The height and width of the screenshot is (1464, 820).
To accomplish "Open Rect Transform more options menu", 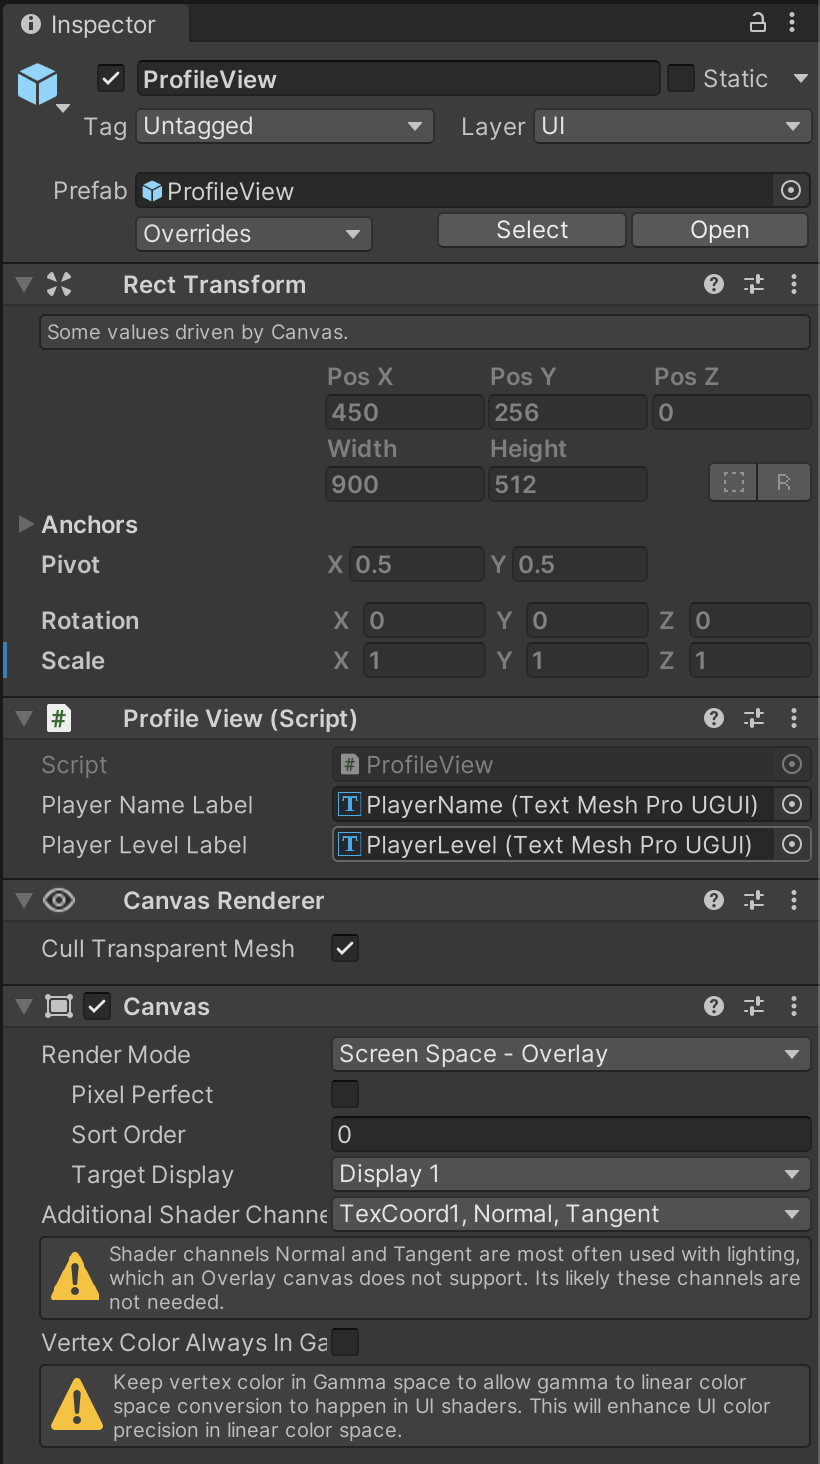I will [794, 285].
